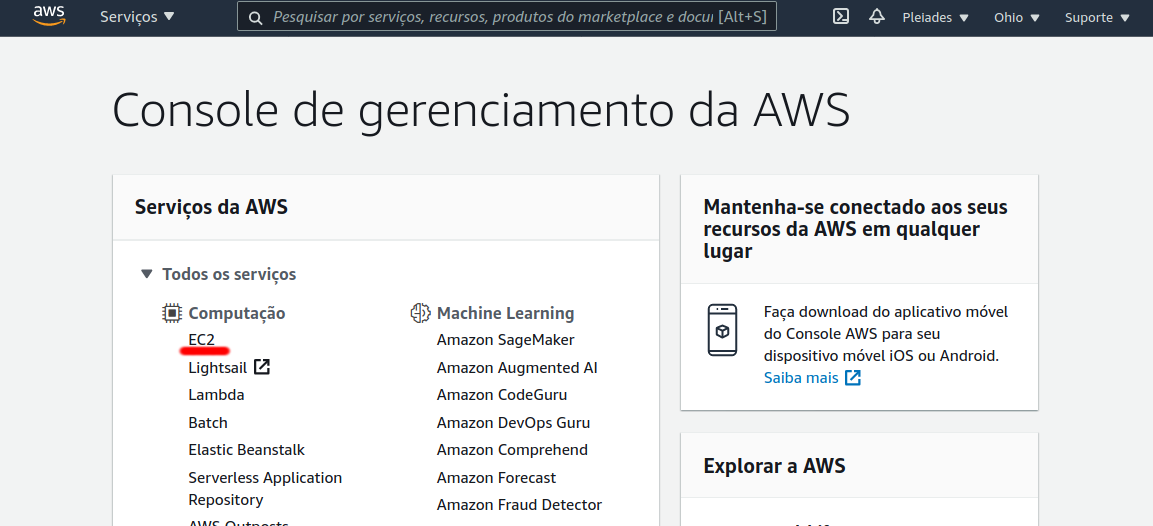This screenshot has width=1153, height=526.
Task: Click the external link icon beside Lightsail
Action: [262, 366]
